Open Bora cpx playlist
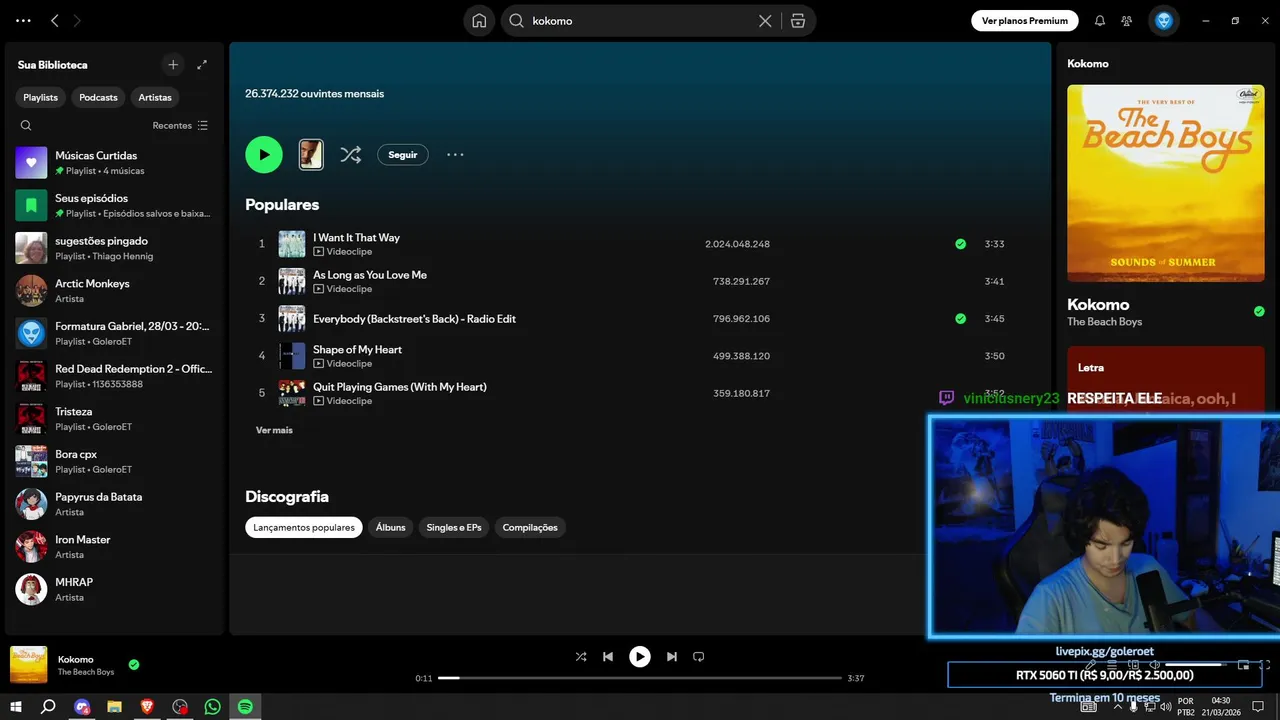1280x720 pixels. (114, 461)
